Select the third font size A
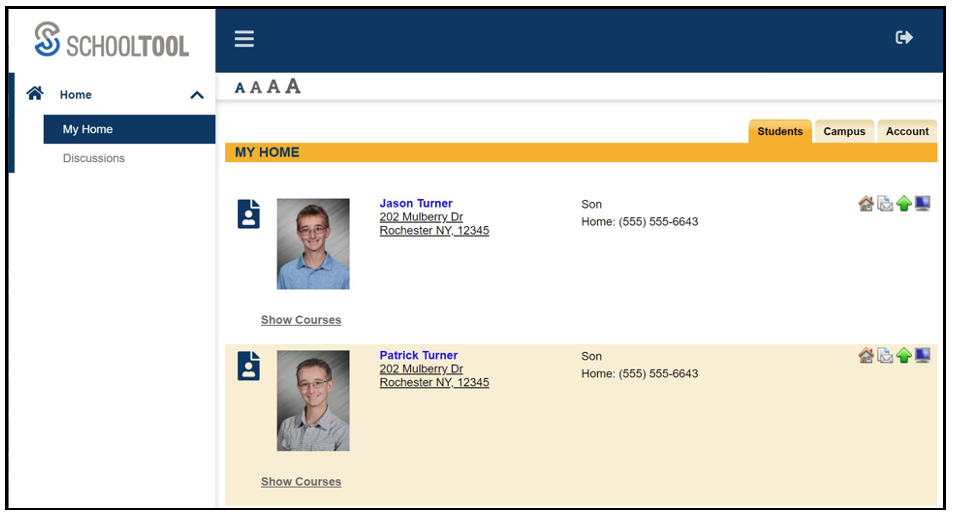This screenshot has width=955, height=517. tap(273, 86)
